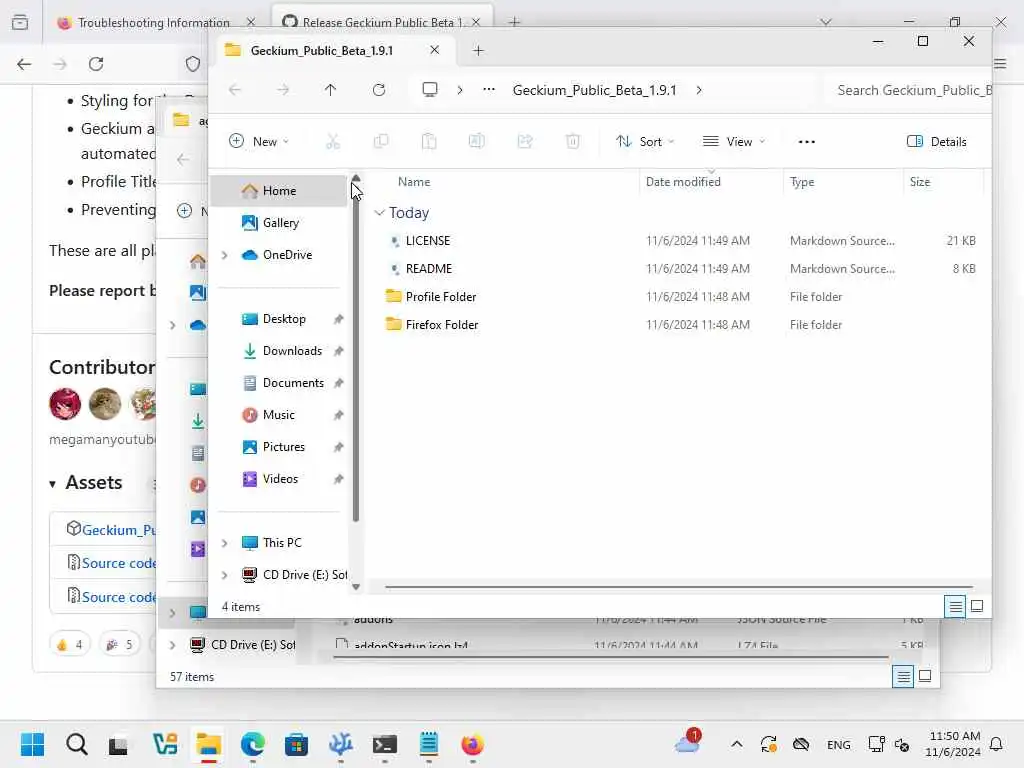This screenshot has width=1024, height=768.
Task: Collapse the Today group chevron
Action: click(379, 213)
